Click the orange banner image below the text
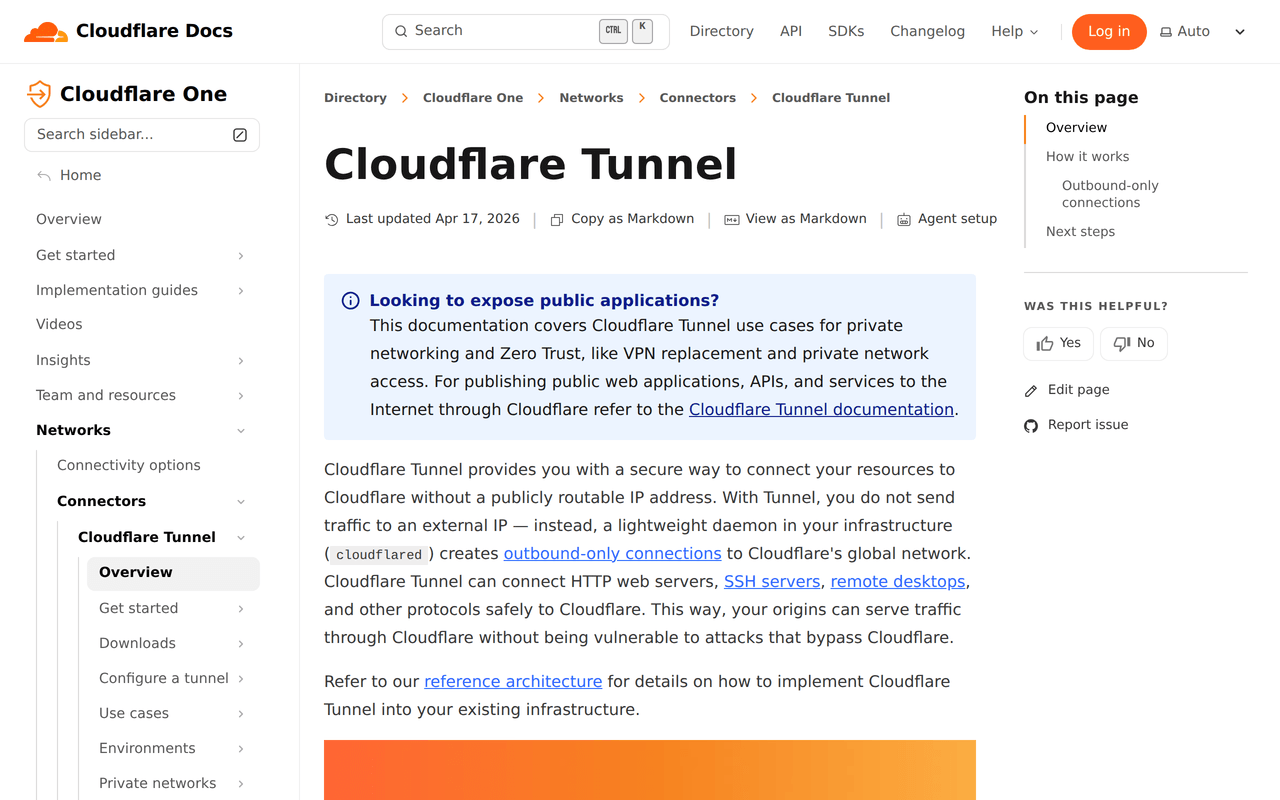Viewport: 1280px width, 800px height. [650, 770]
